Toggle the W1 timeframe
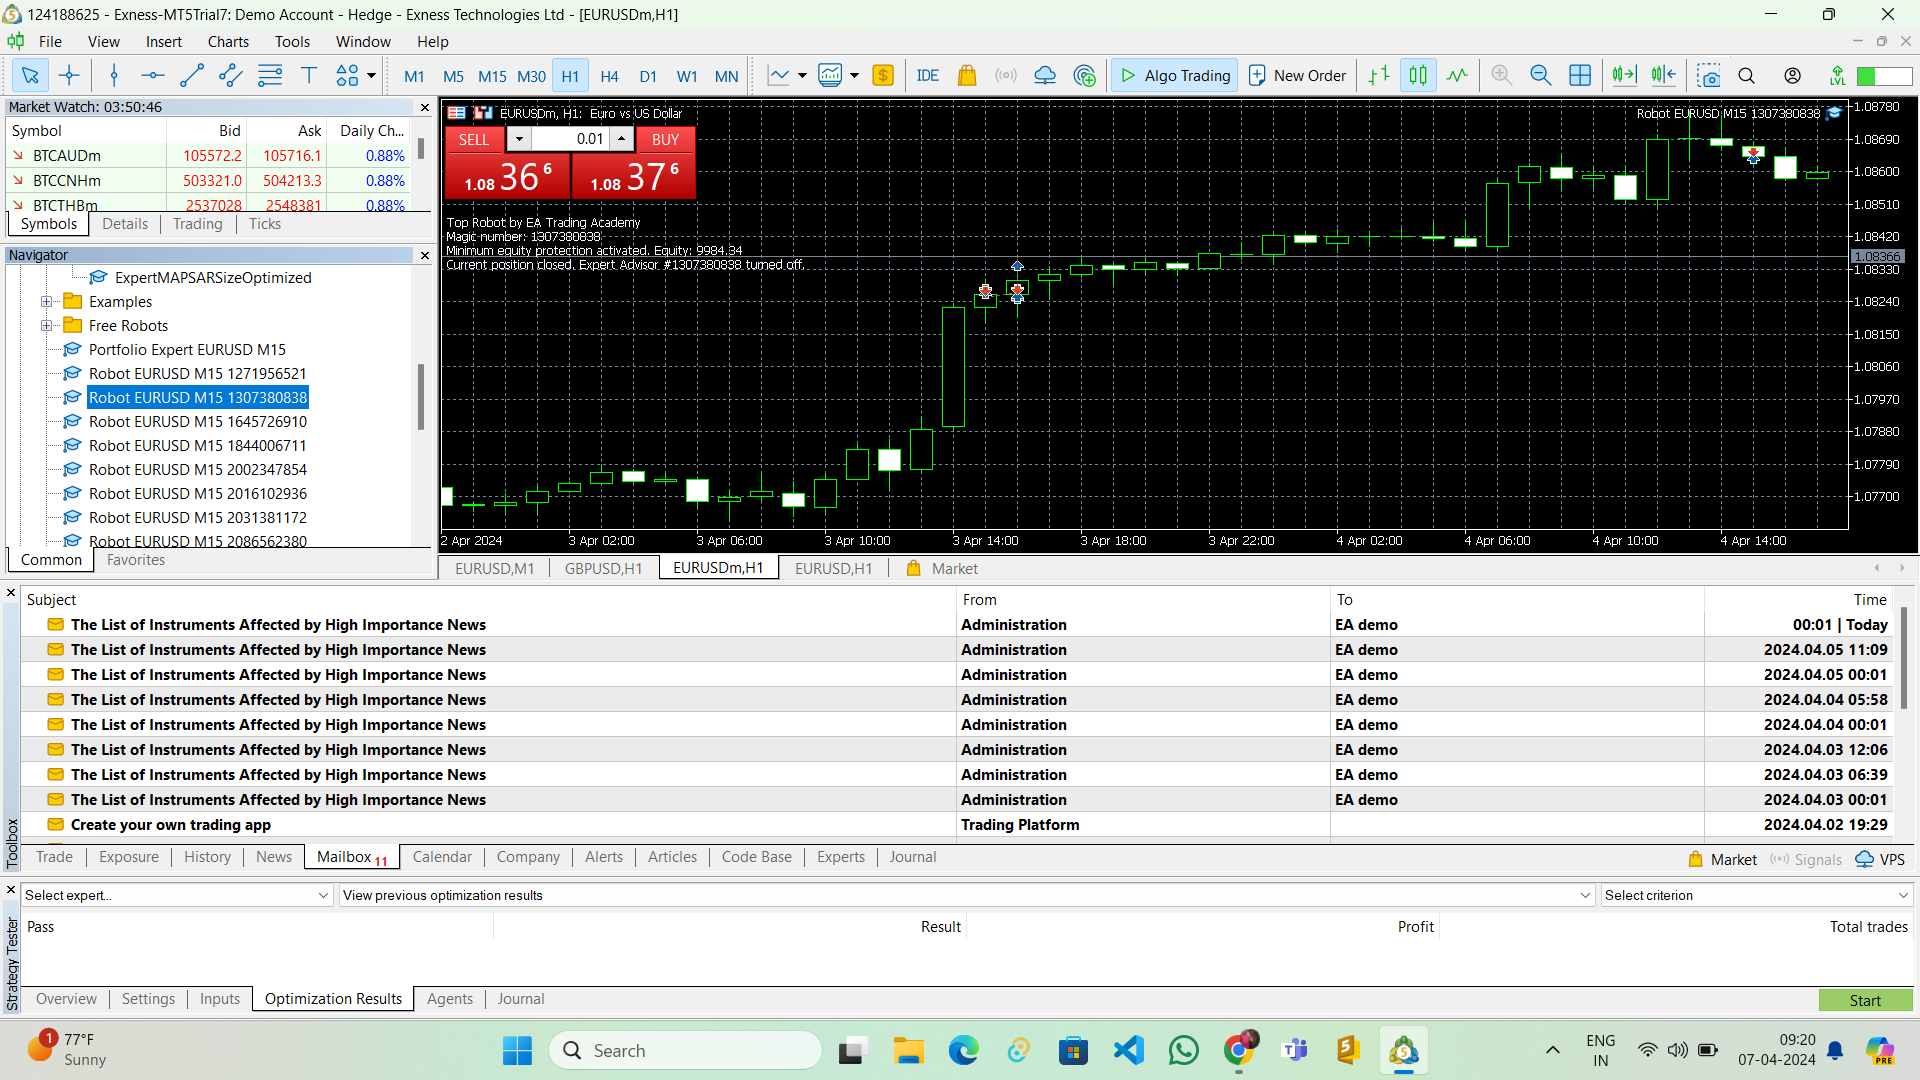 point(687,76)
